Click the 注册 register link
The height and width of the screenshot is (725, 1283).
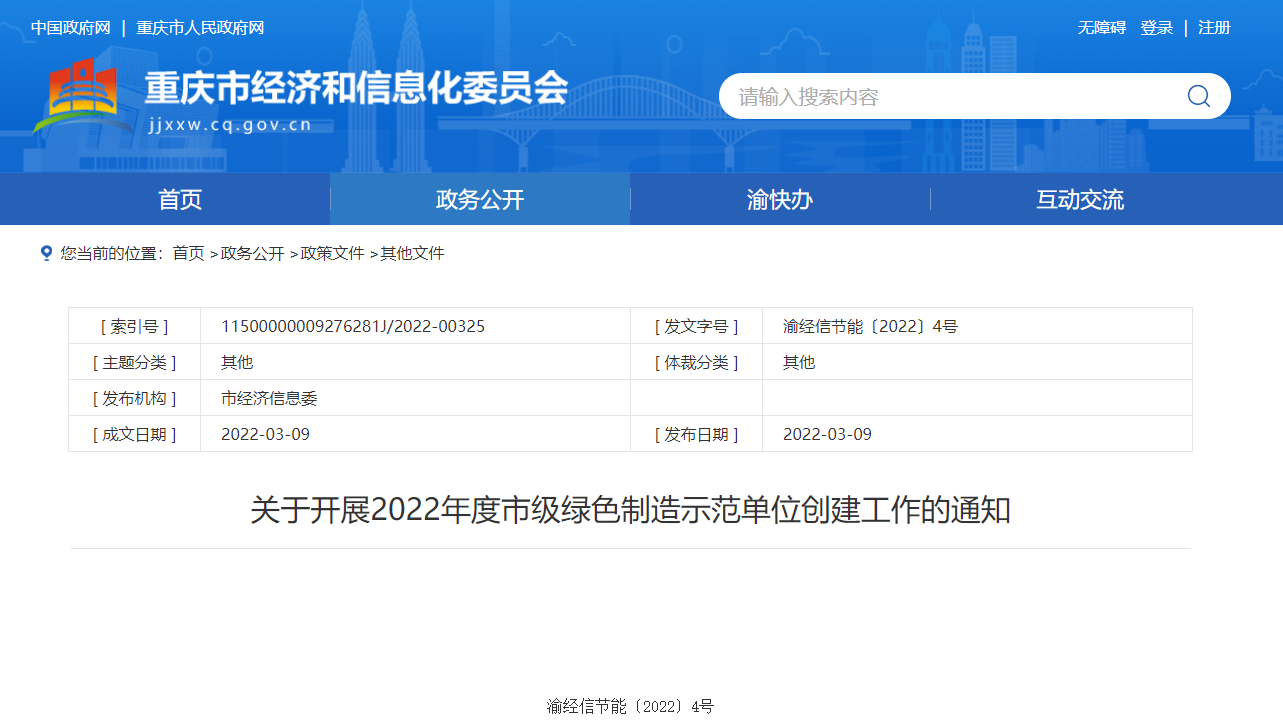[x=1214, y=28]
